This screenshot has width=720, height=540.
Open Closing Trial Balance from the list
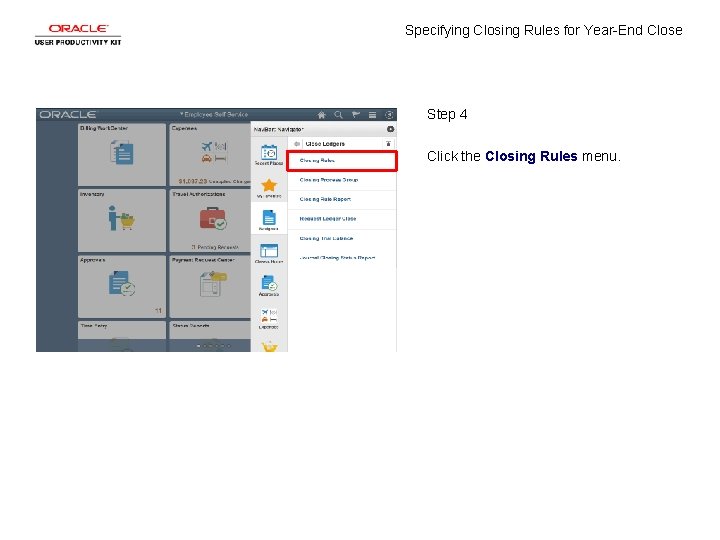coord(342,238)
